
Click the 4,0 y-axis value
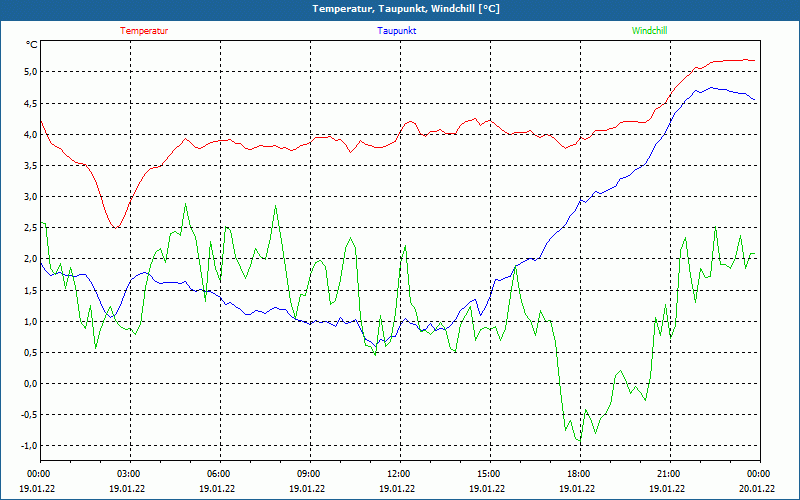(31, 135)
